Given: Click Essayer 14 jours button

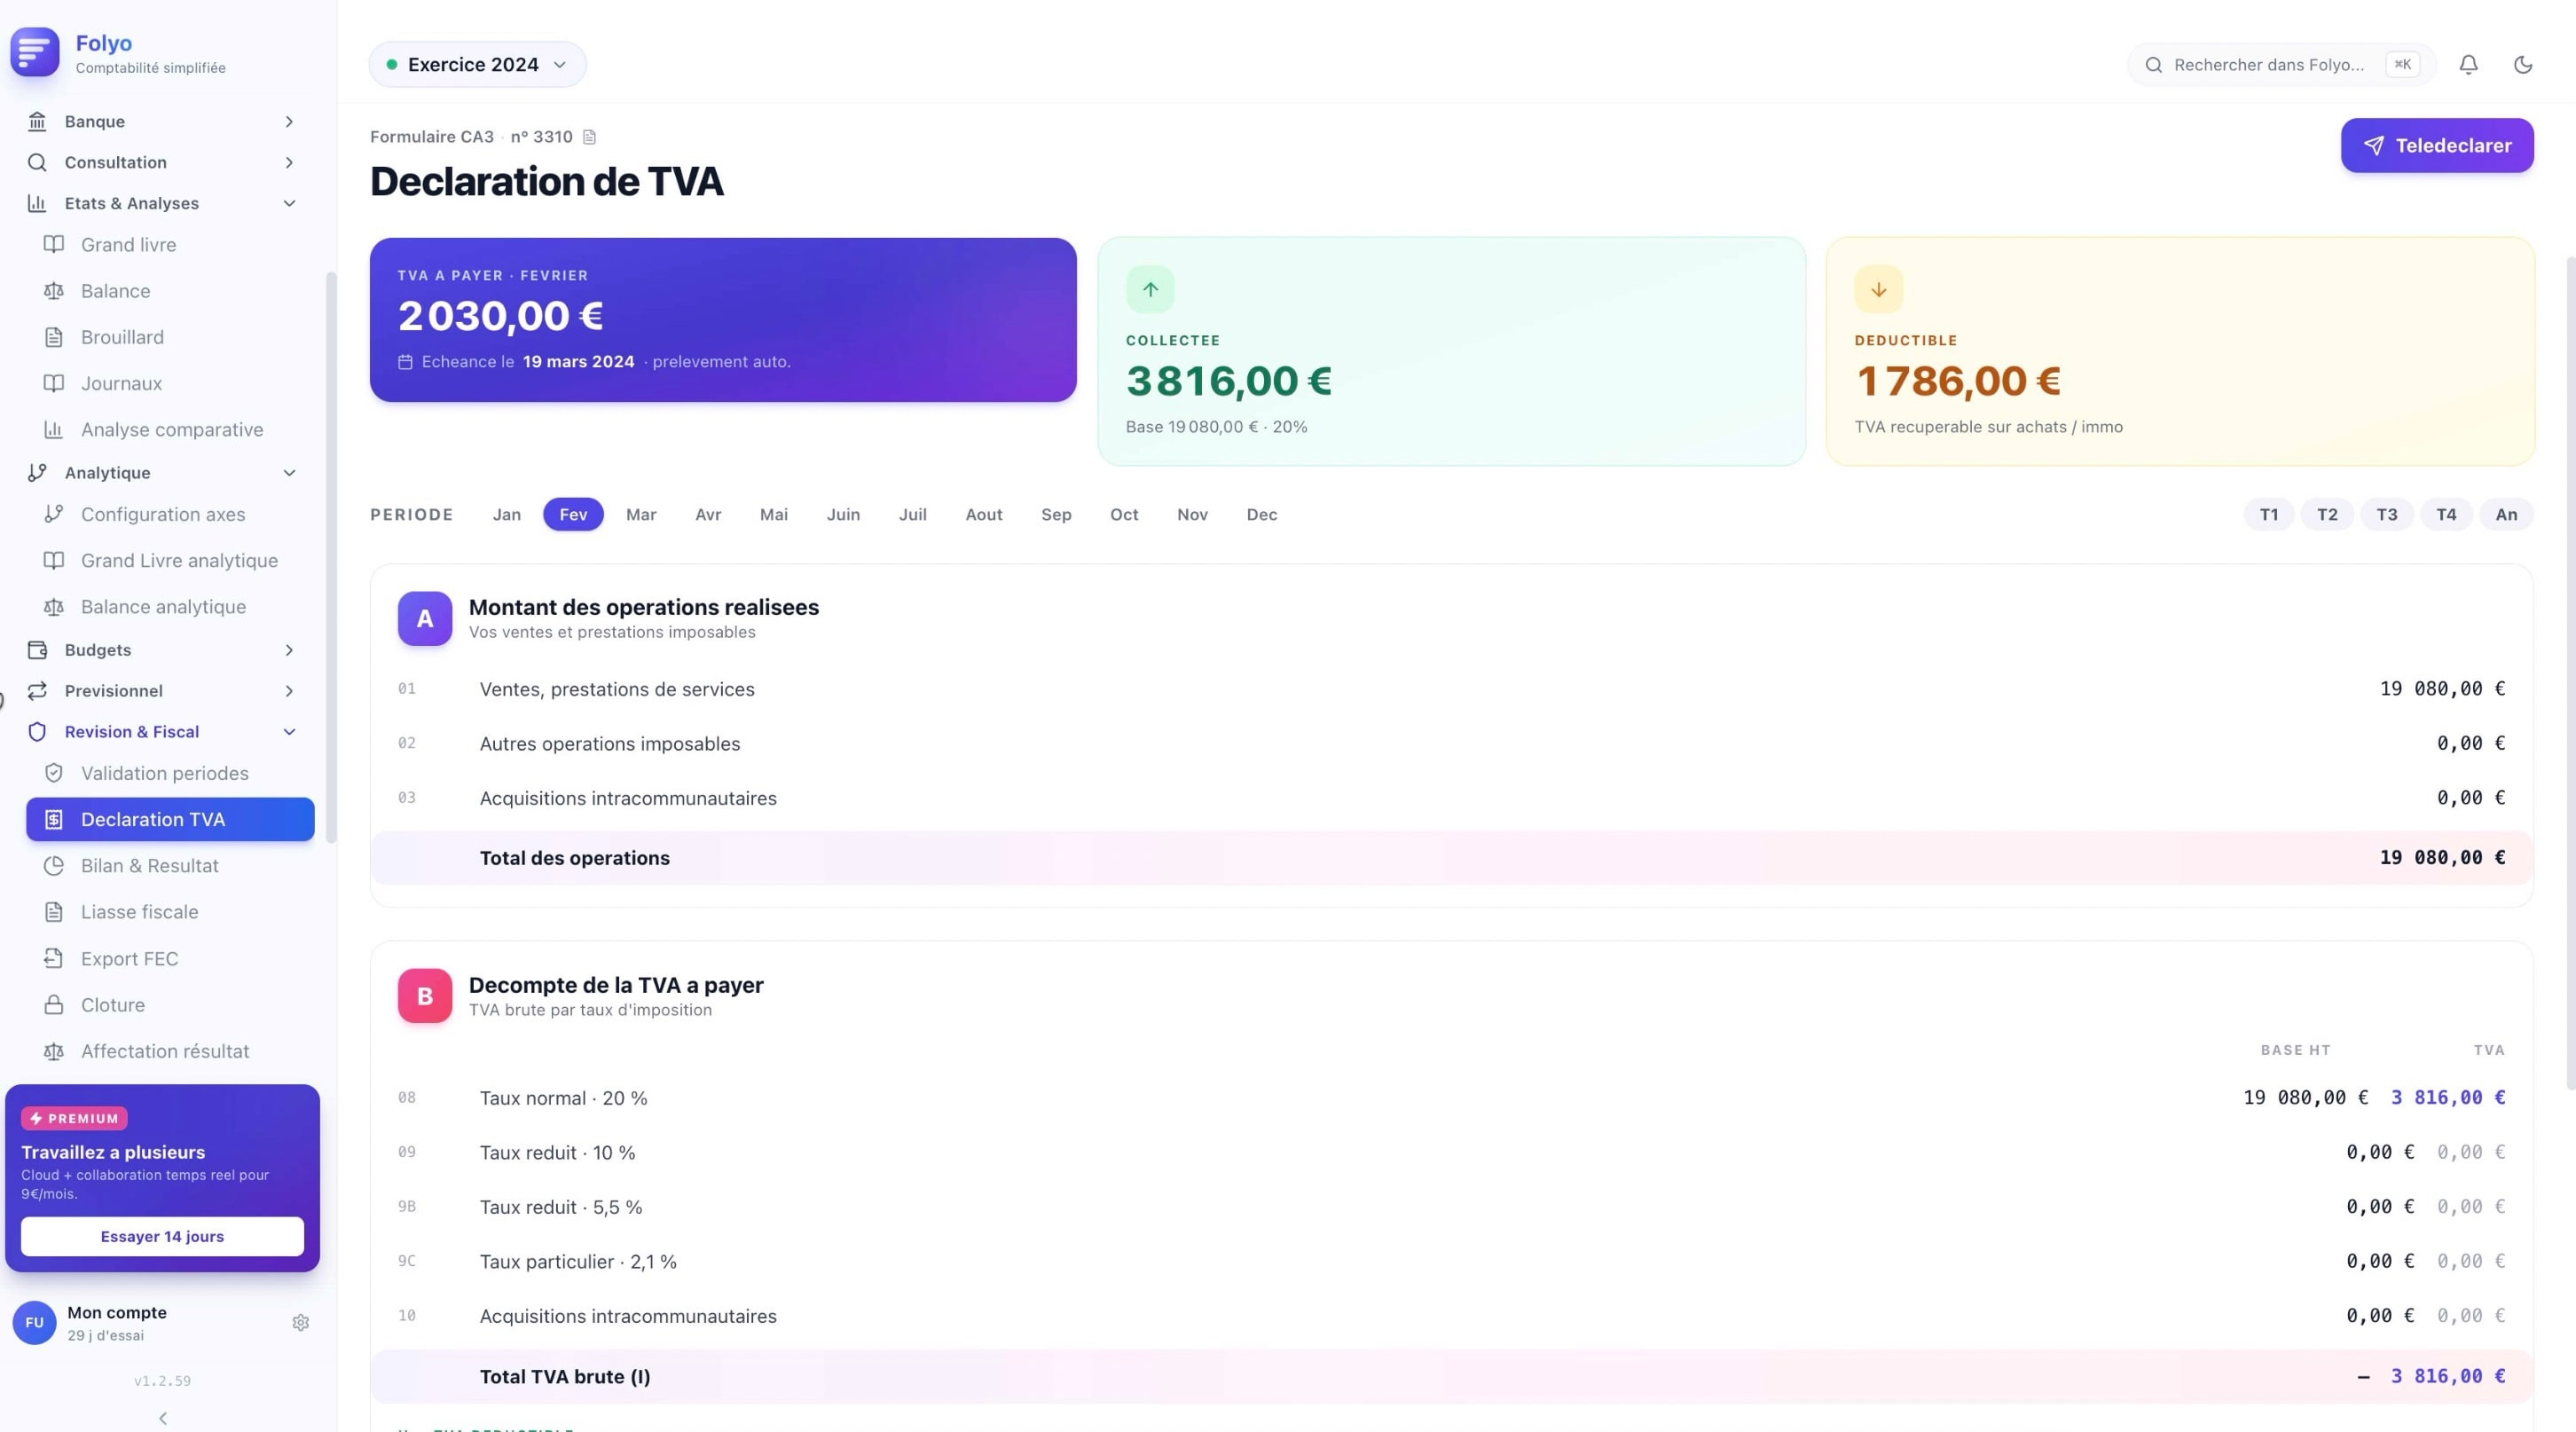Looking at the screenshot, I should 162,1237.
